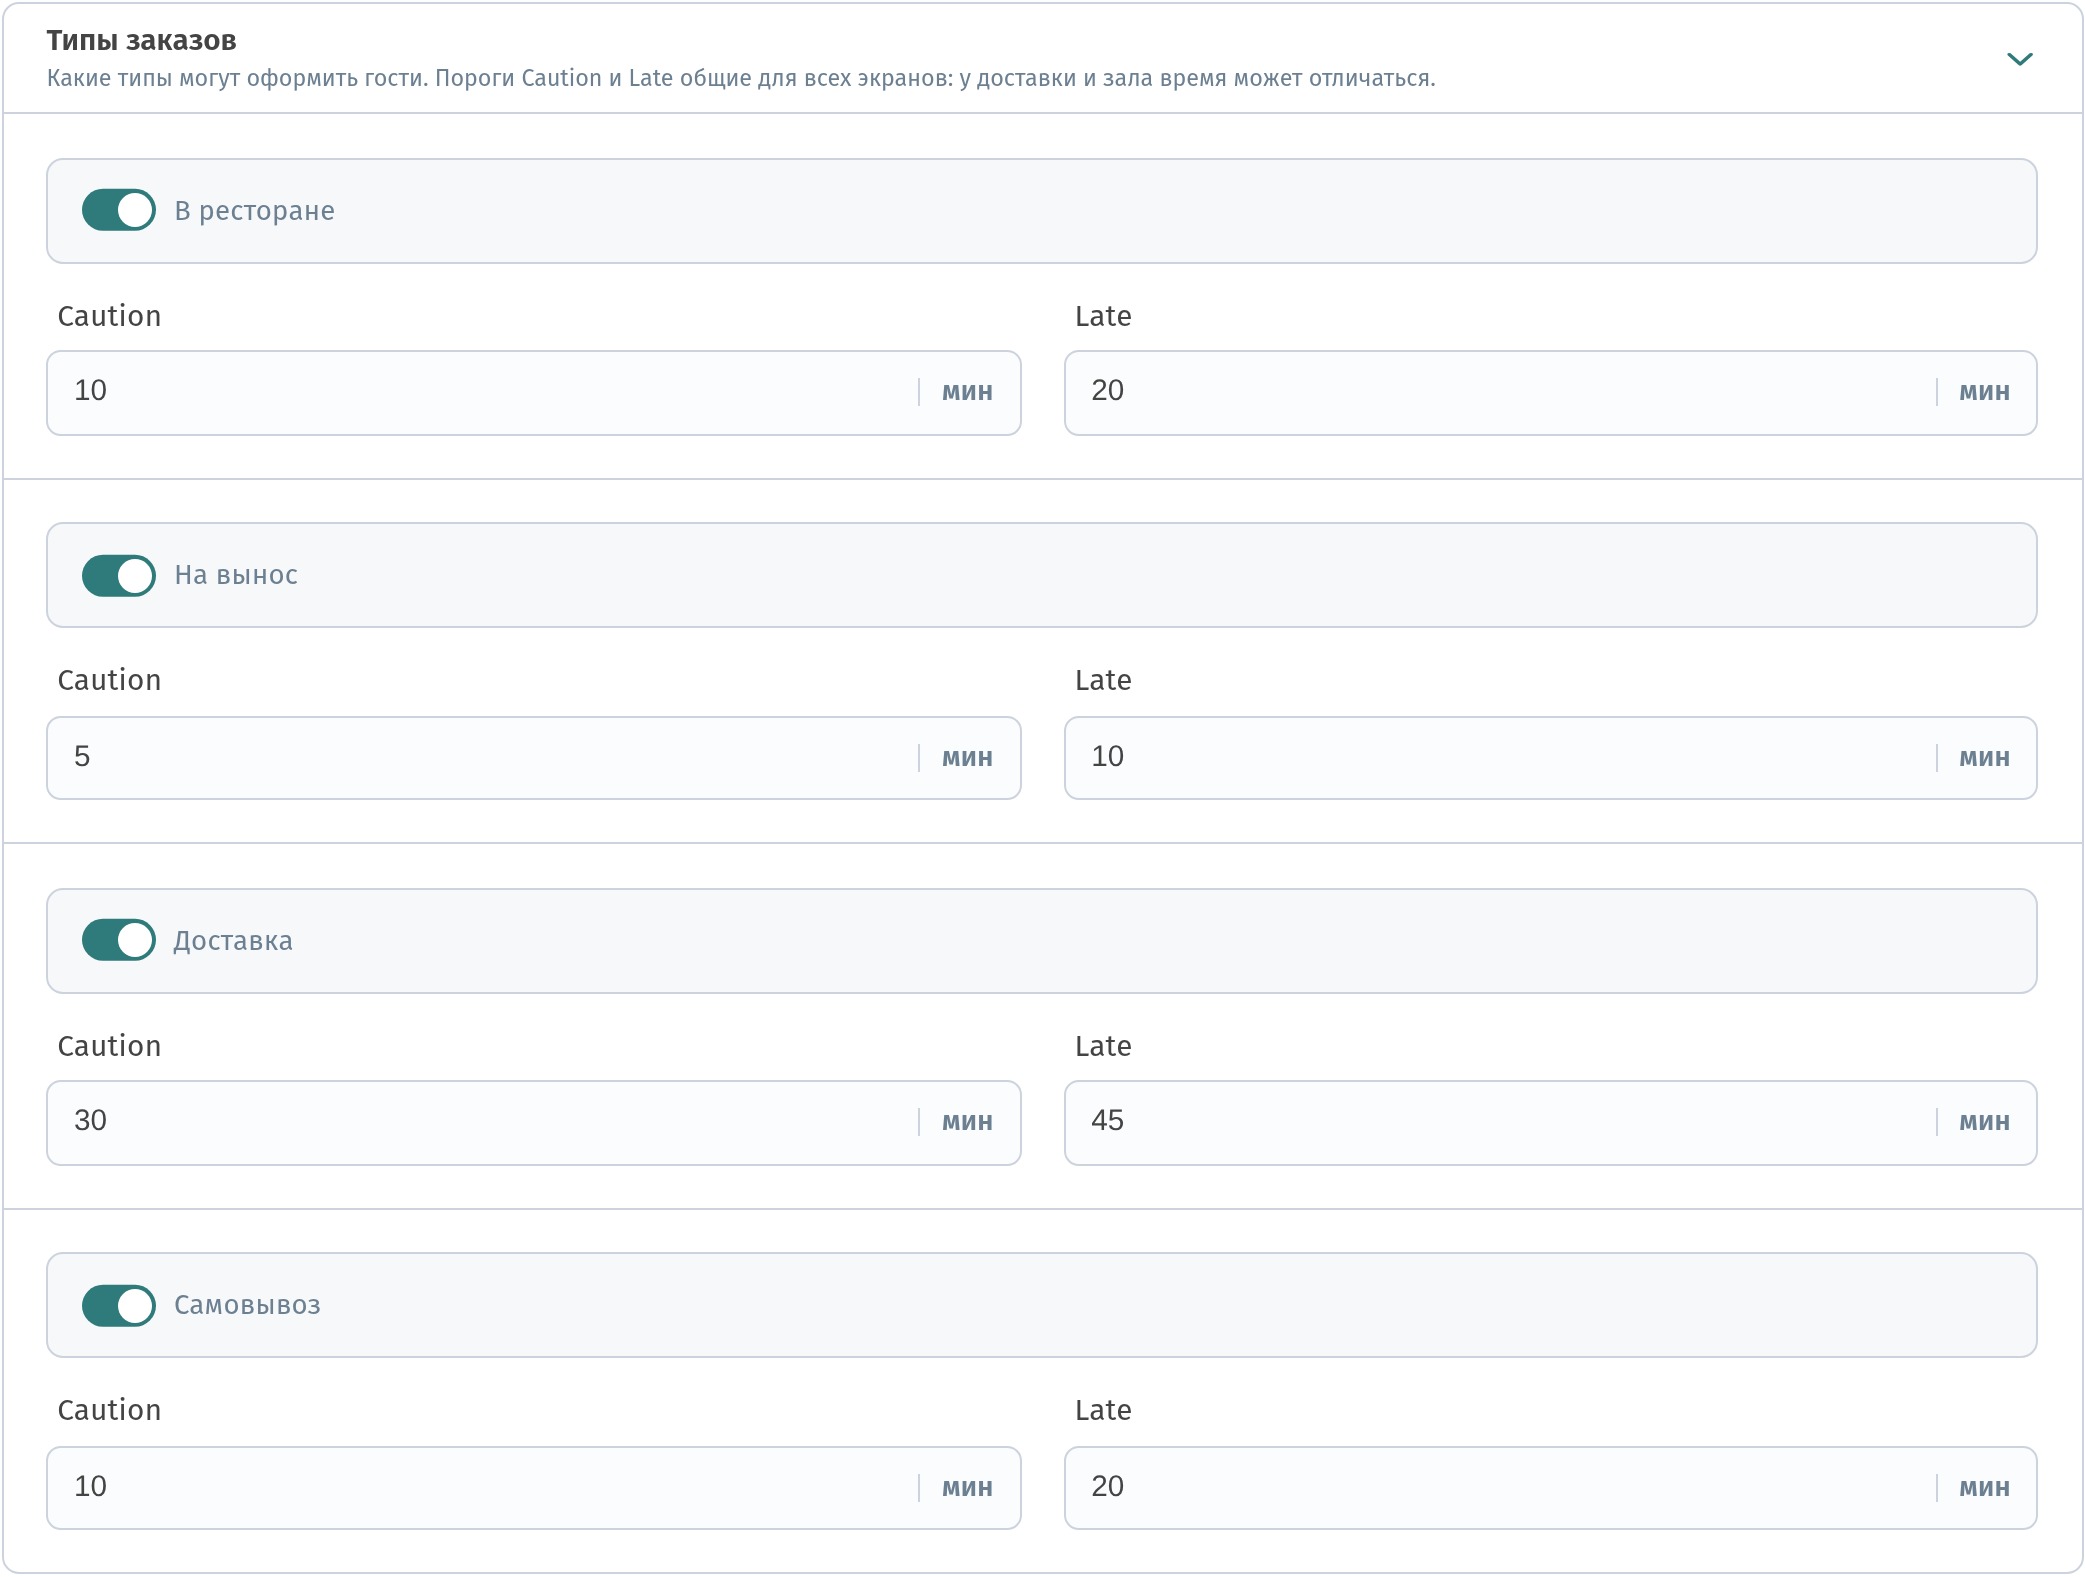Disable the На вынос order type

[x=119, y=575]
